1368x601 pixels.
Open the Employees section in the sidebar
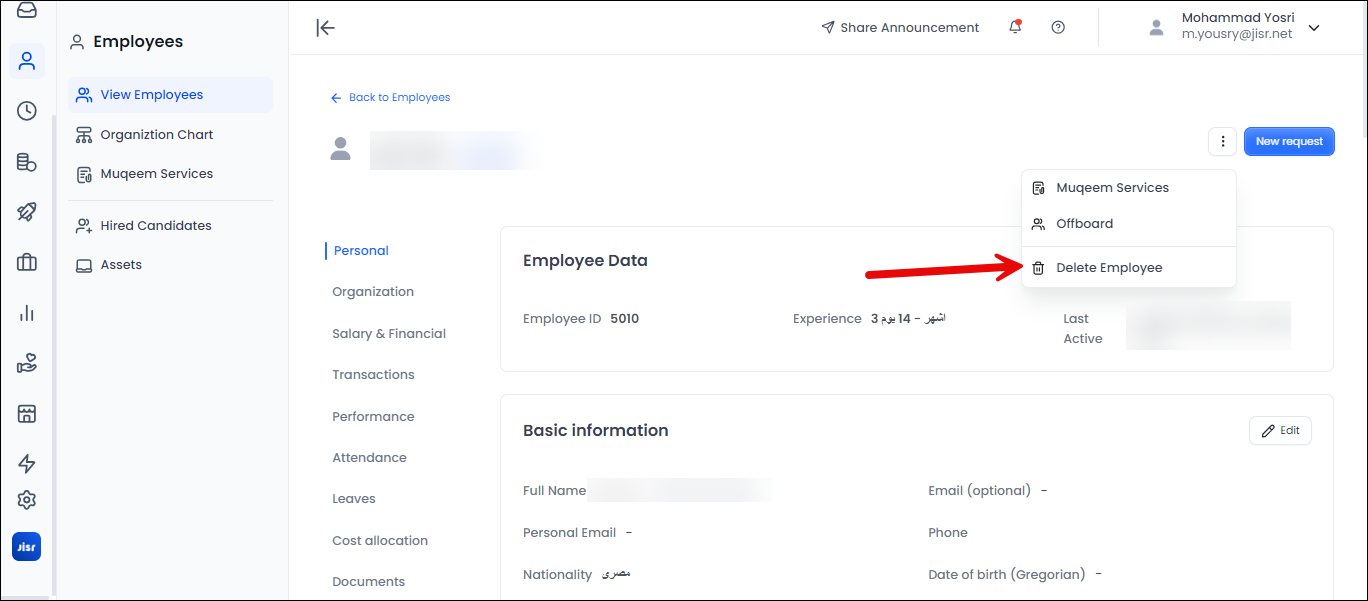point(27,60)
